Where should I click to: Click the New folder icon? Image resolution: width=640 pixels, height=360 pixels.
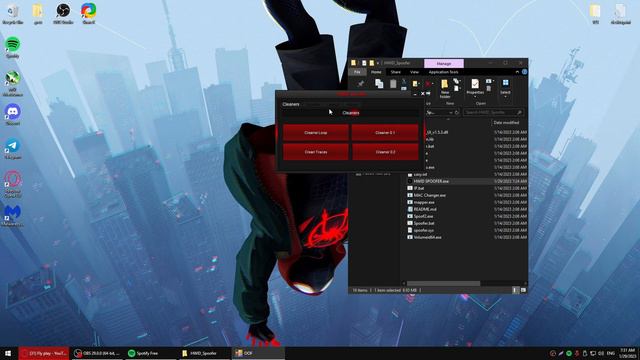(444, 88)
